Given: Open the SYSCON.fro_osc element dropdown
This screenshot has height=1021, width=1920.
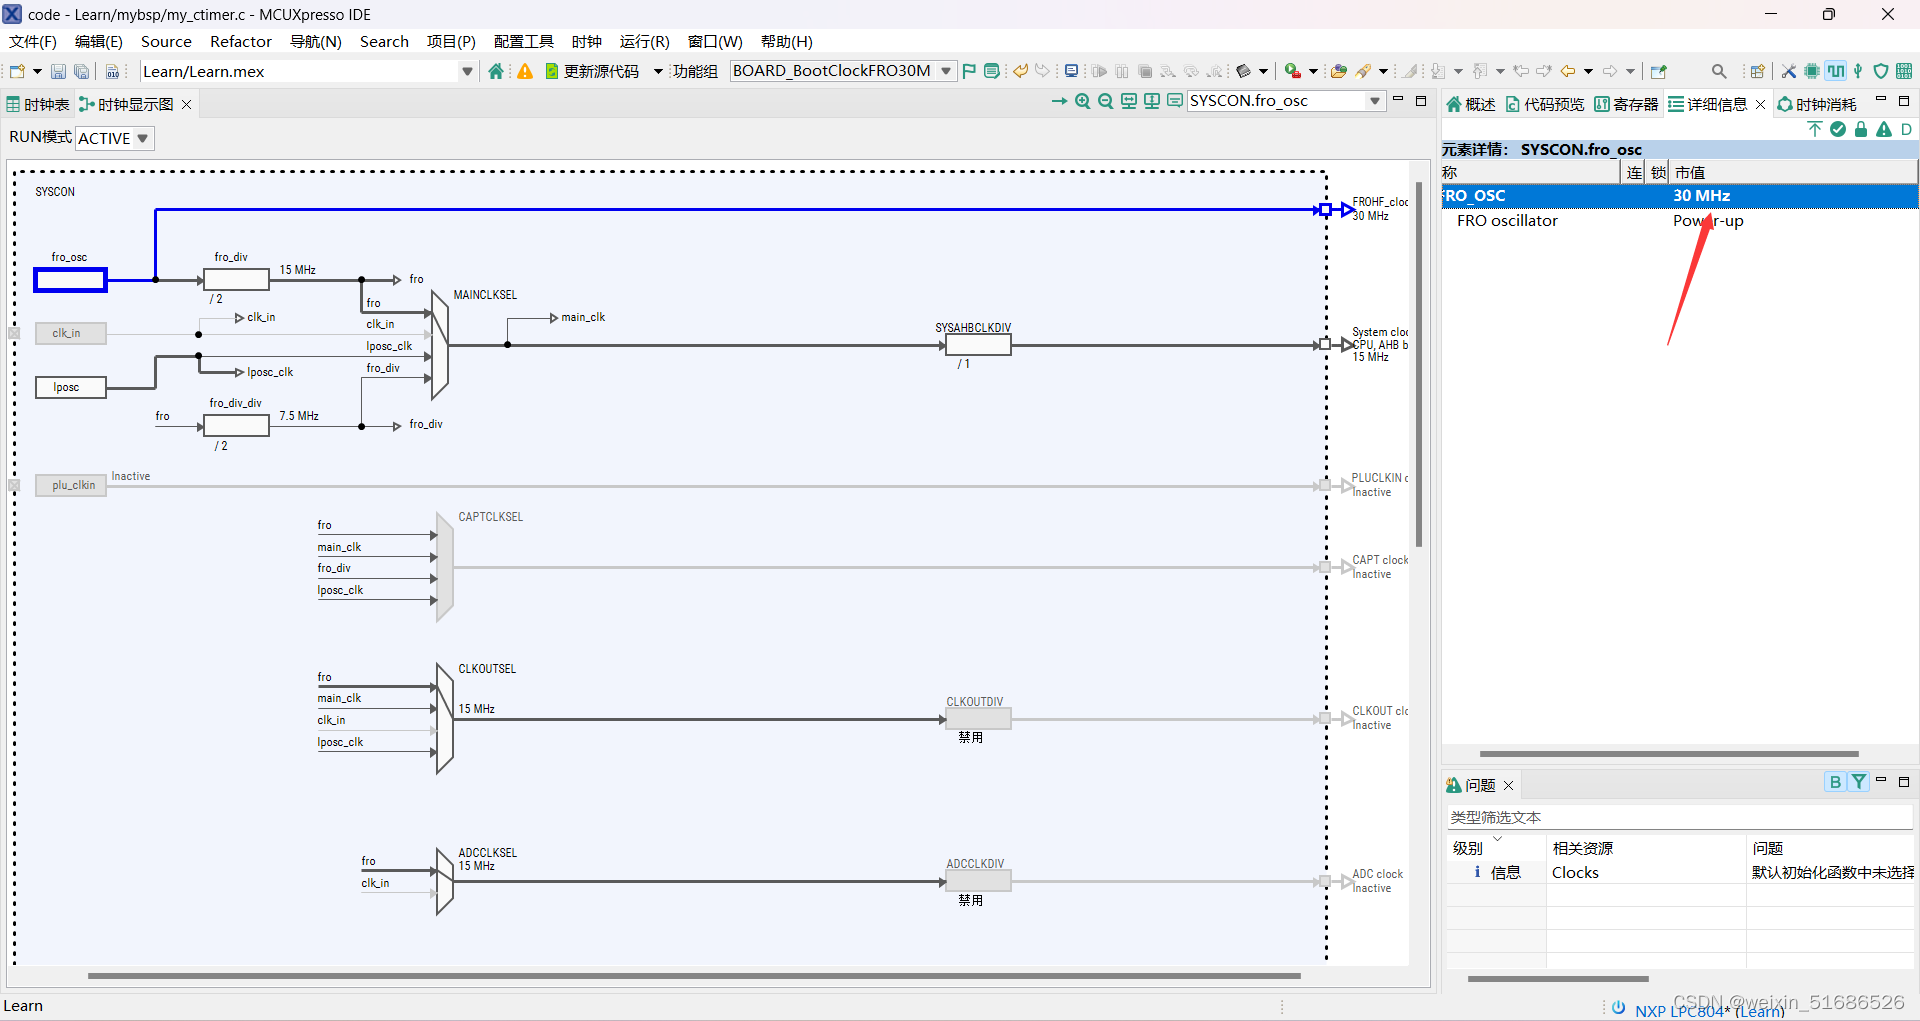Looking at the screenshot, I should tap(1375, 101).
